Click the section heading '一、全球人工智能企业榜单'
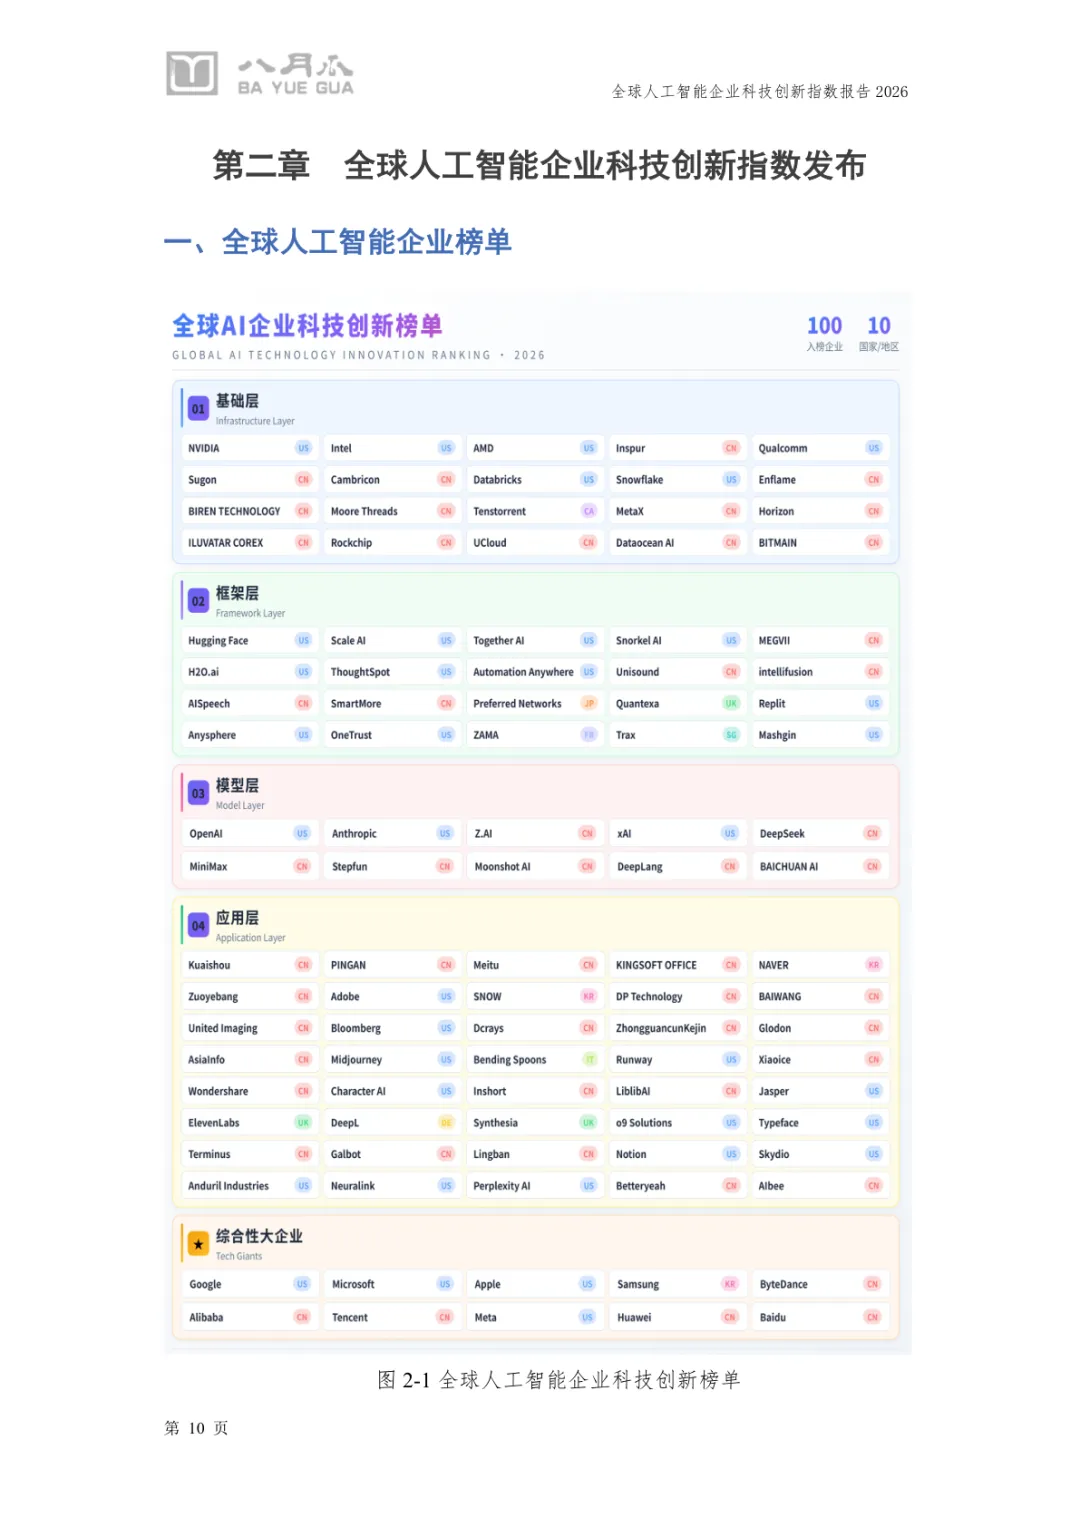Screen dimensions: 1080x1527 pyautogui.click(x=338, y=242)
